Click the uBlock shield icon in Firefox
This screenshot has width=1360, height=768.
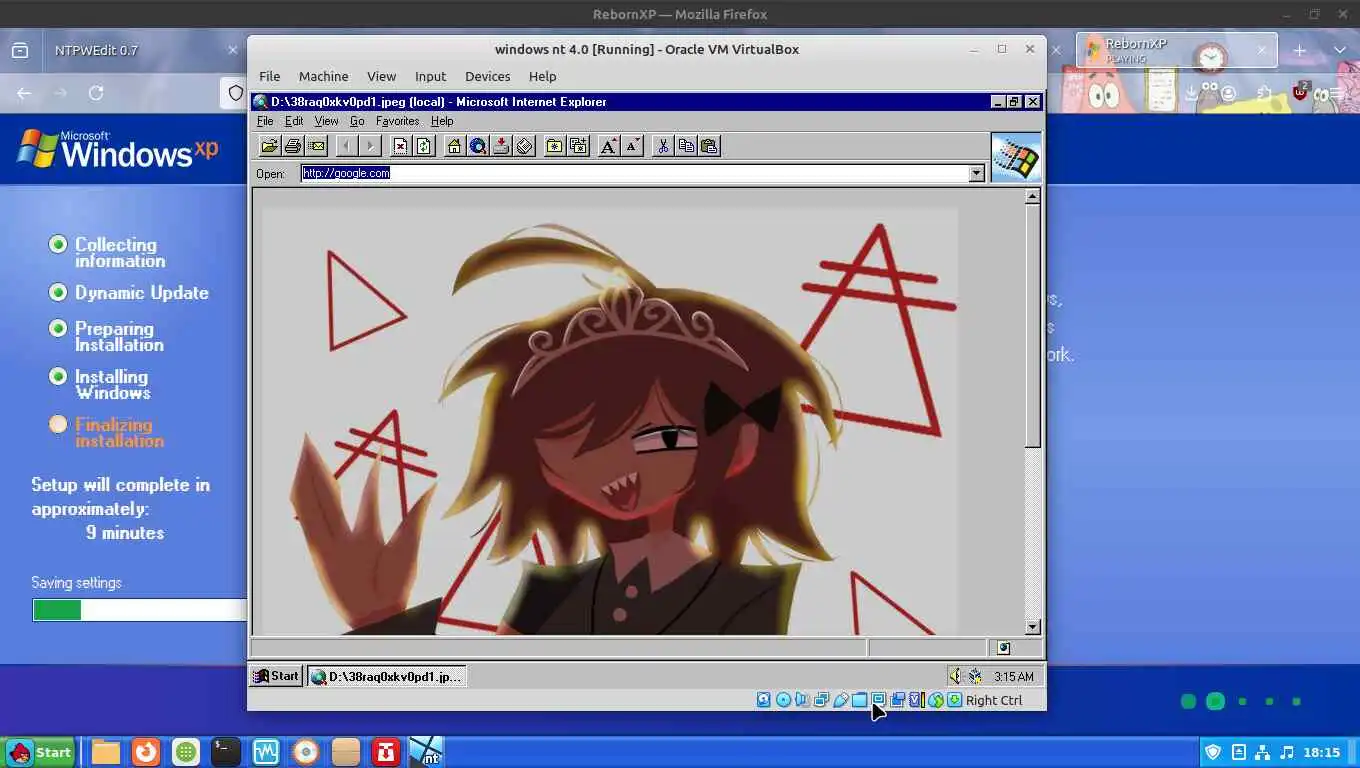(x=1300, y=92)
